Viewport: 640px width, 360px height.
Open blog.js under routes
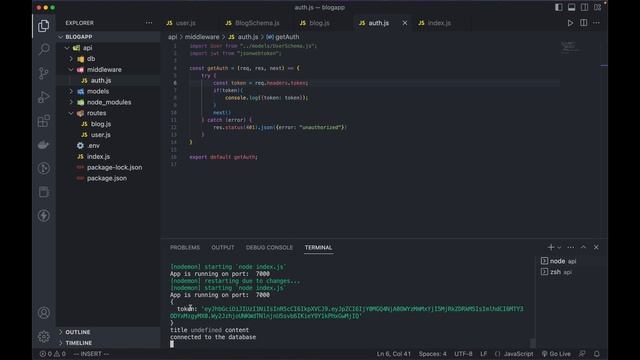(x=108, y=124)
